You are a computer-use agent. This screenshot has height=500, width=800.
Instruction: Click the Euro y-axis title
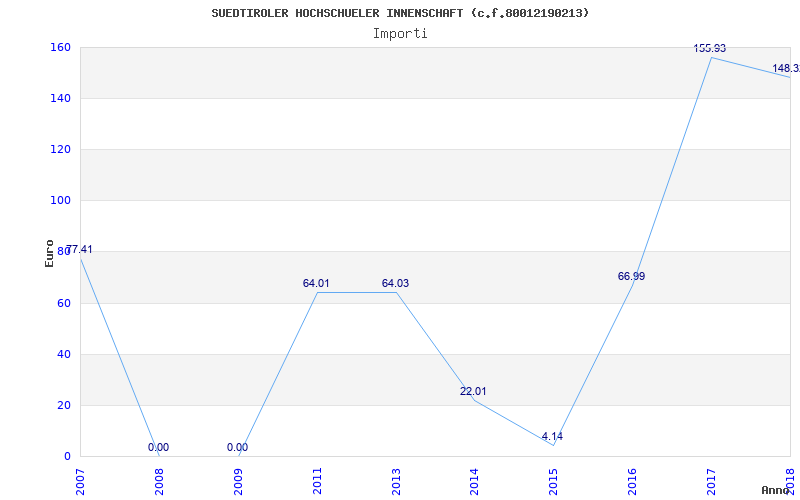(49, 253)
